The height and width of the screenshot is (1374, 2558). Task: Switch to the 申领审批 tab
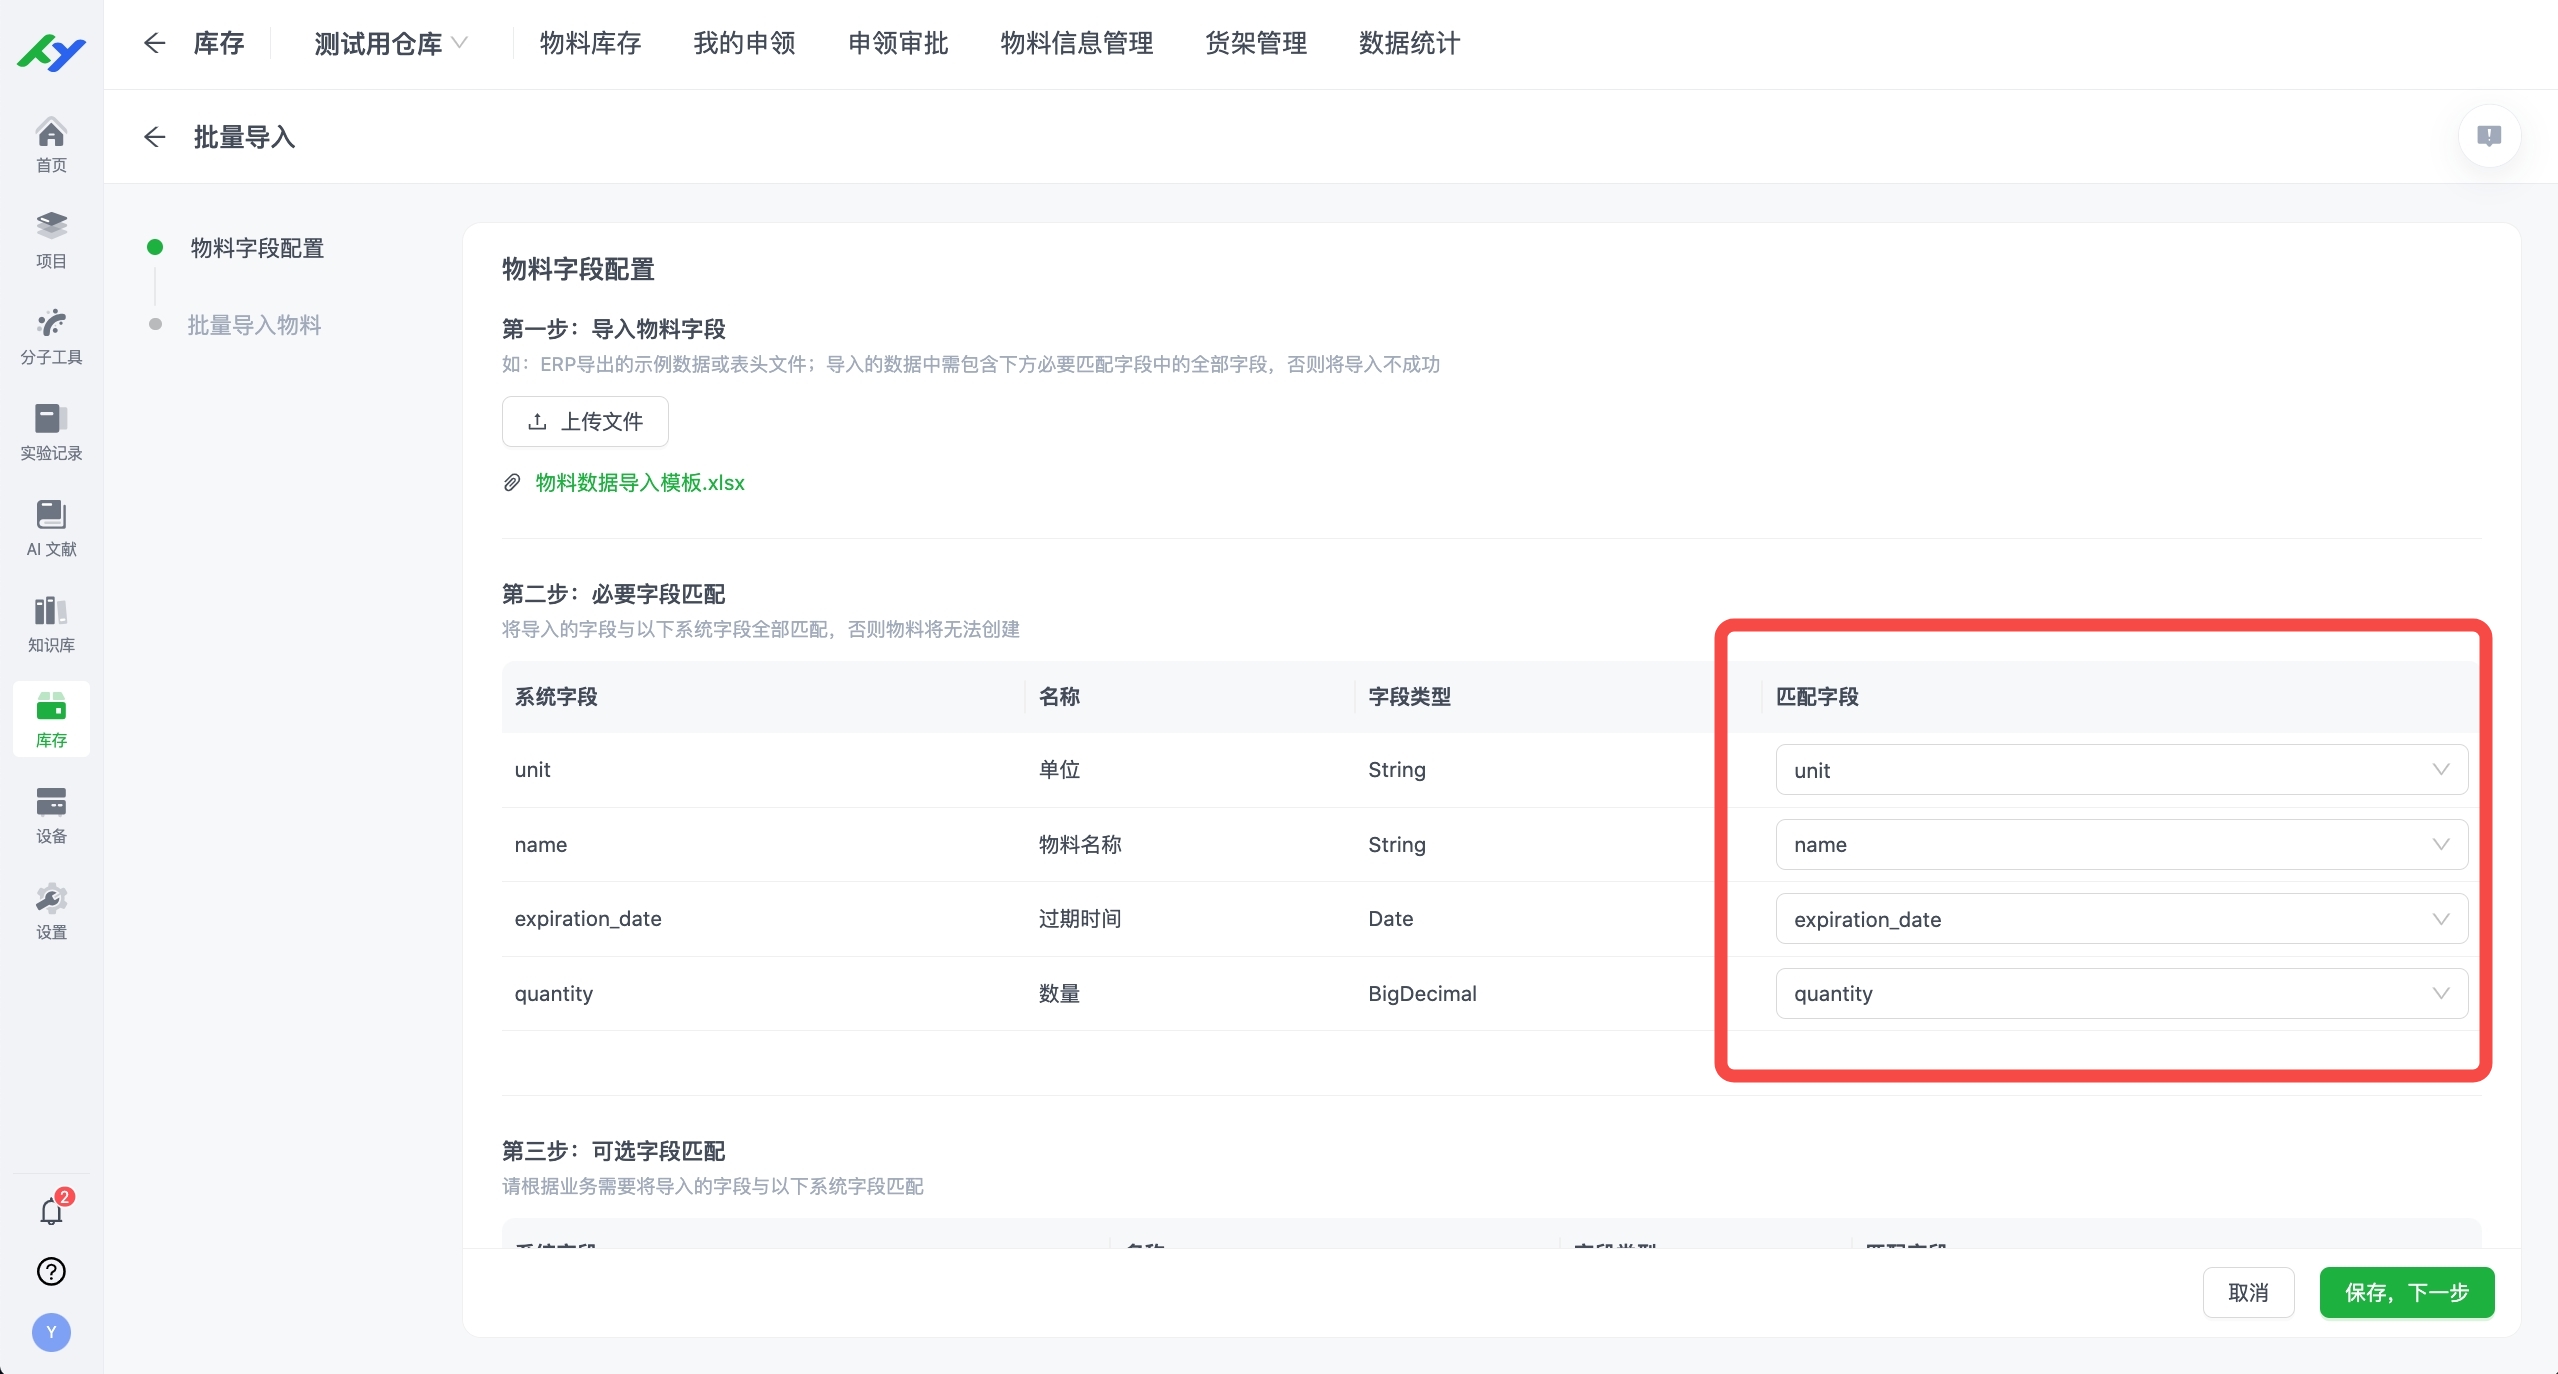tap(896, 43)
